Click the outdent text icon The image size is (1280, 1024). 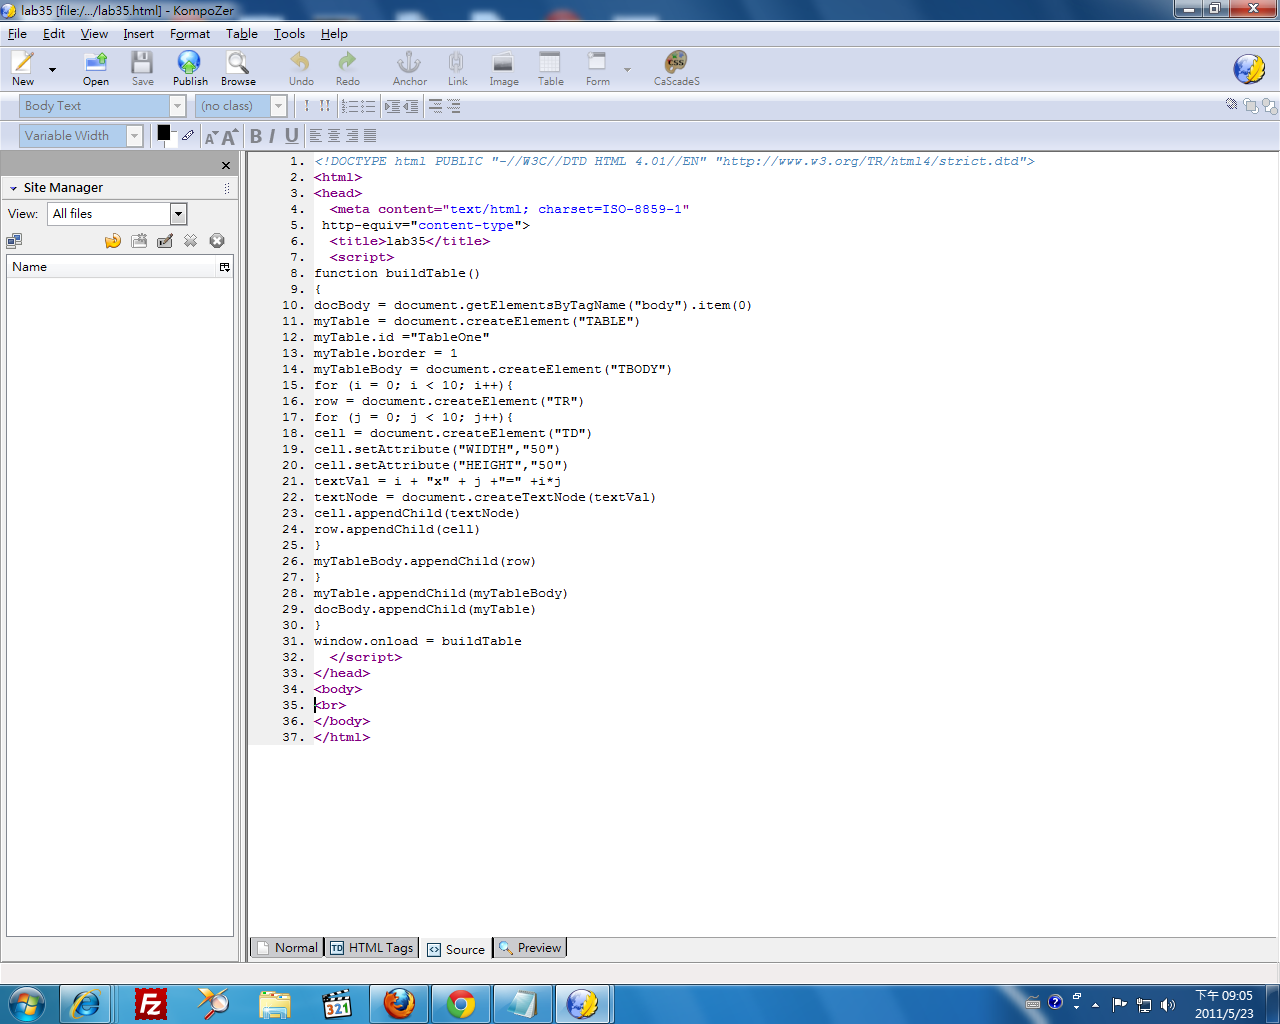[410, 106]
